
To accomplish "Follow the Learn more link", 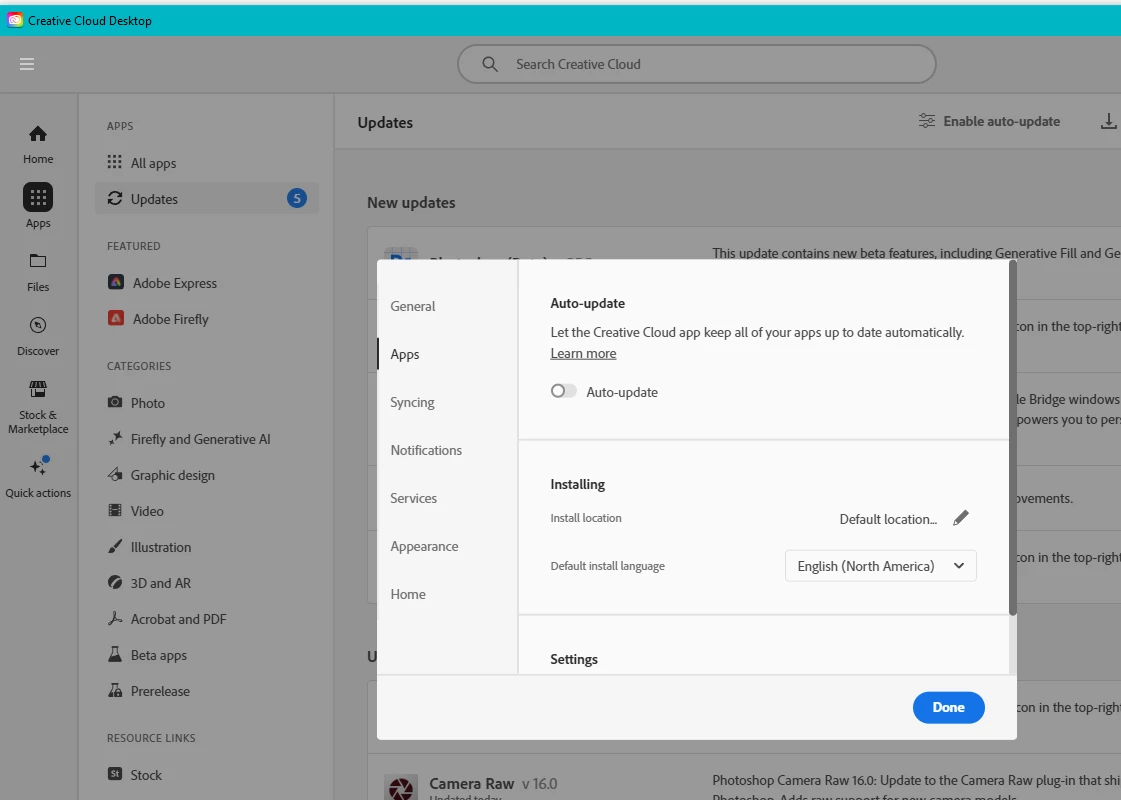I will pyautogui.click(x=583, y=353).
